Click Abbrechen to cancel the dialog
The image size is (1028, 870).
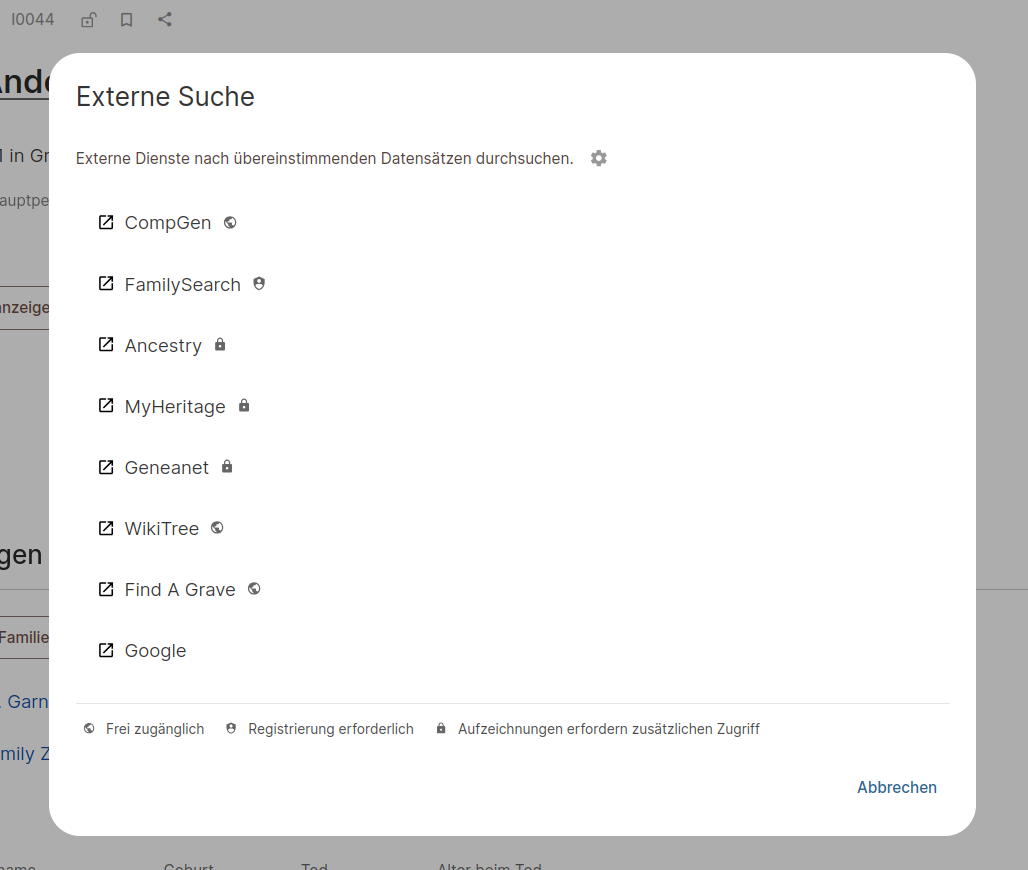pyautogui.click(x=896, y=787)
